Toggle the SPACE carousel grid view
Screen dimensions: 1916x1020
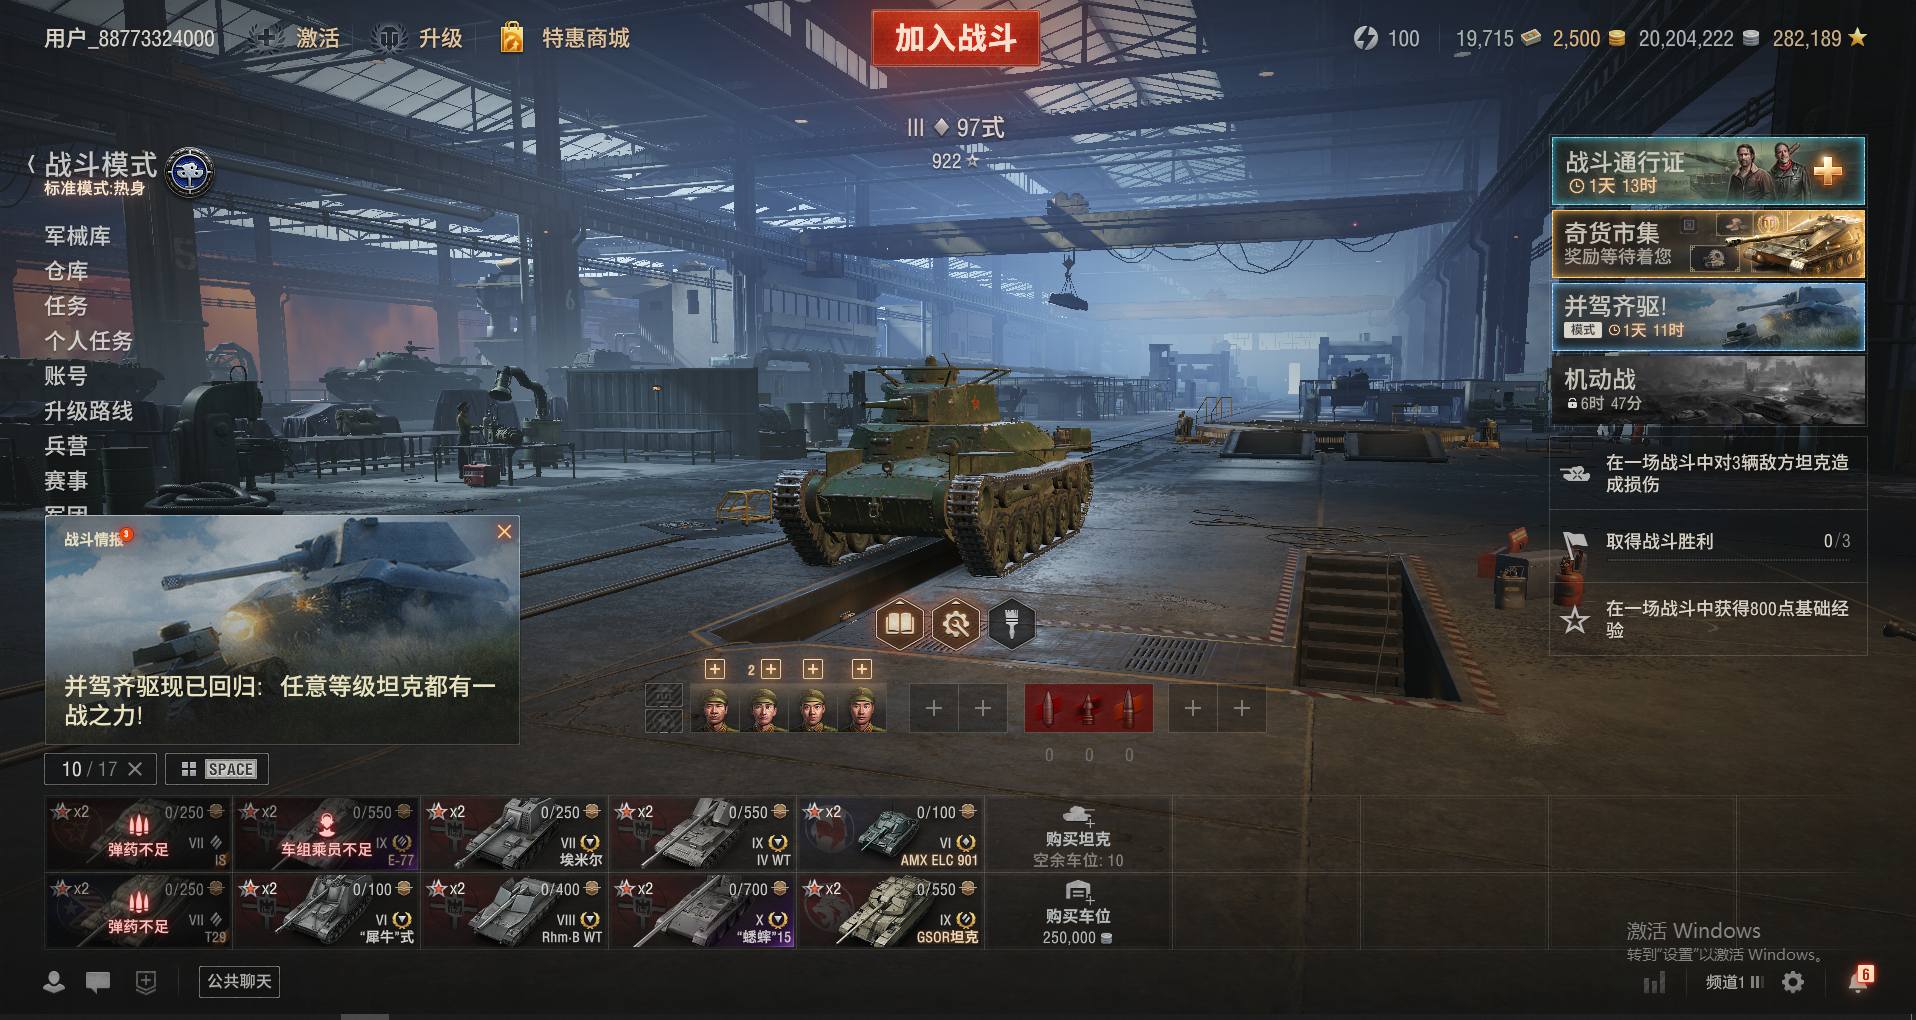tap(217, 769)
